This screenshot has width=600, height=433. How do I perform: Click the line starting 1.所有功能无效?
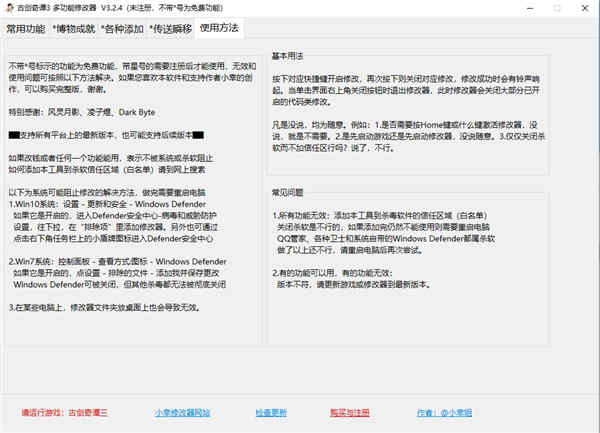pyautogui.click(x=380, y=216)
